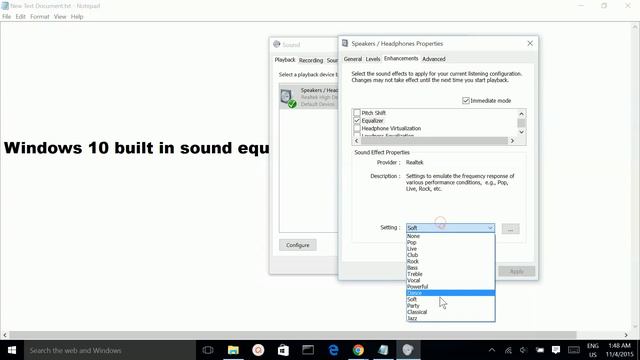Screen dimensions: 640x360
Task: Open the Notepad Help menu
Action: [x=77, y=17]
